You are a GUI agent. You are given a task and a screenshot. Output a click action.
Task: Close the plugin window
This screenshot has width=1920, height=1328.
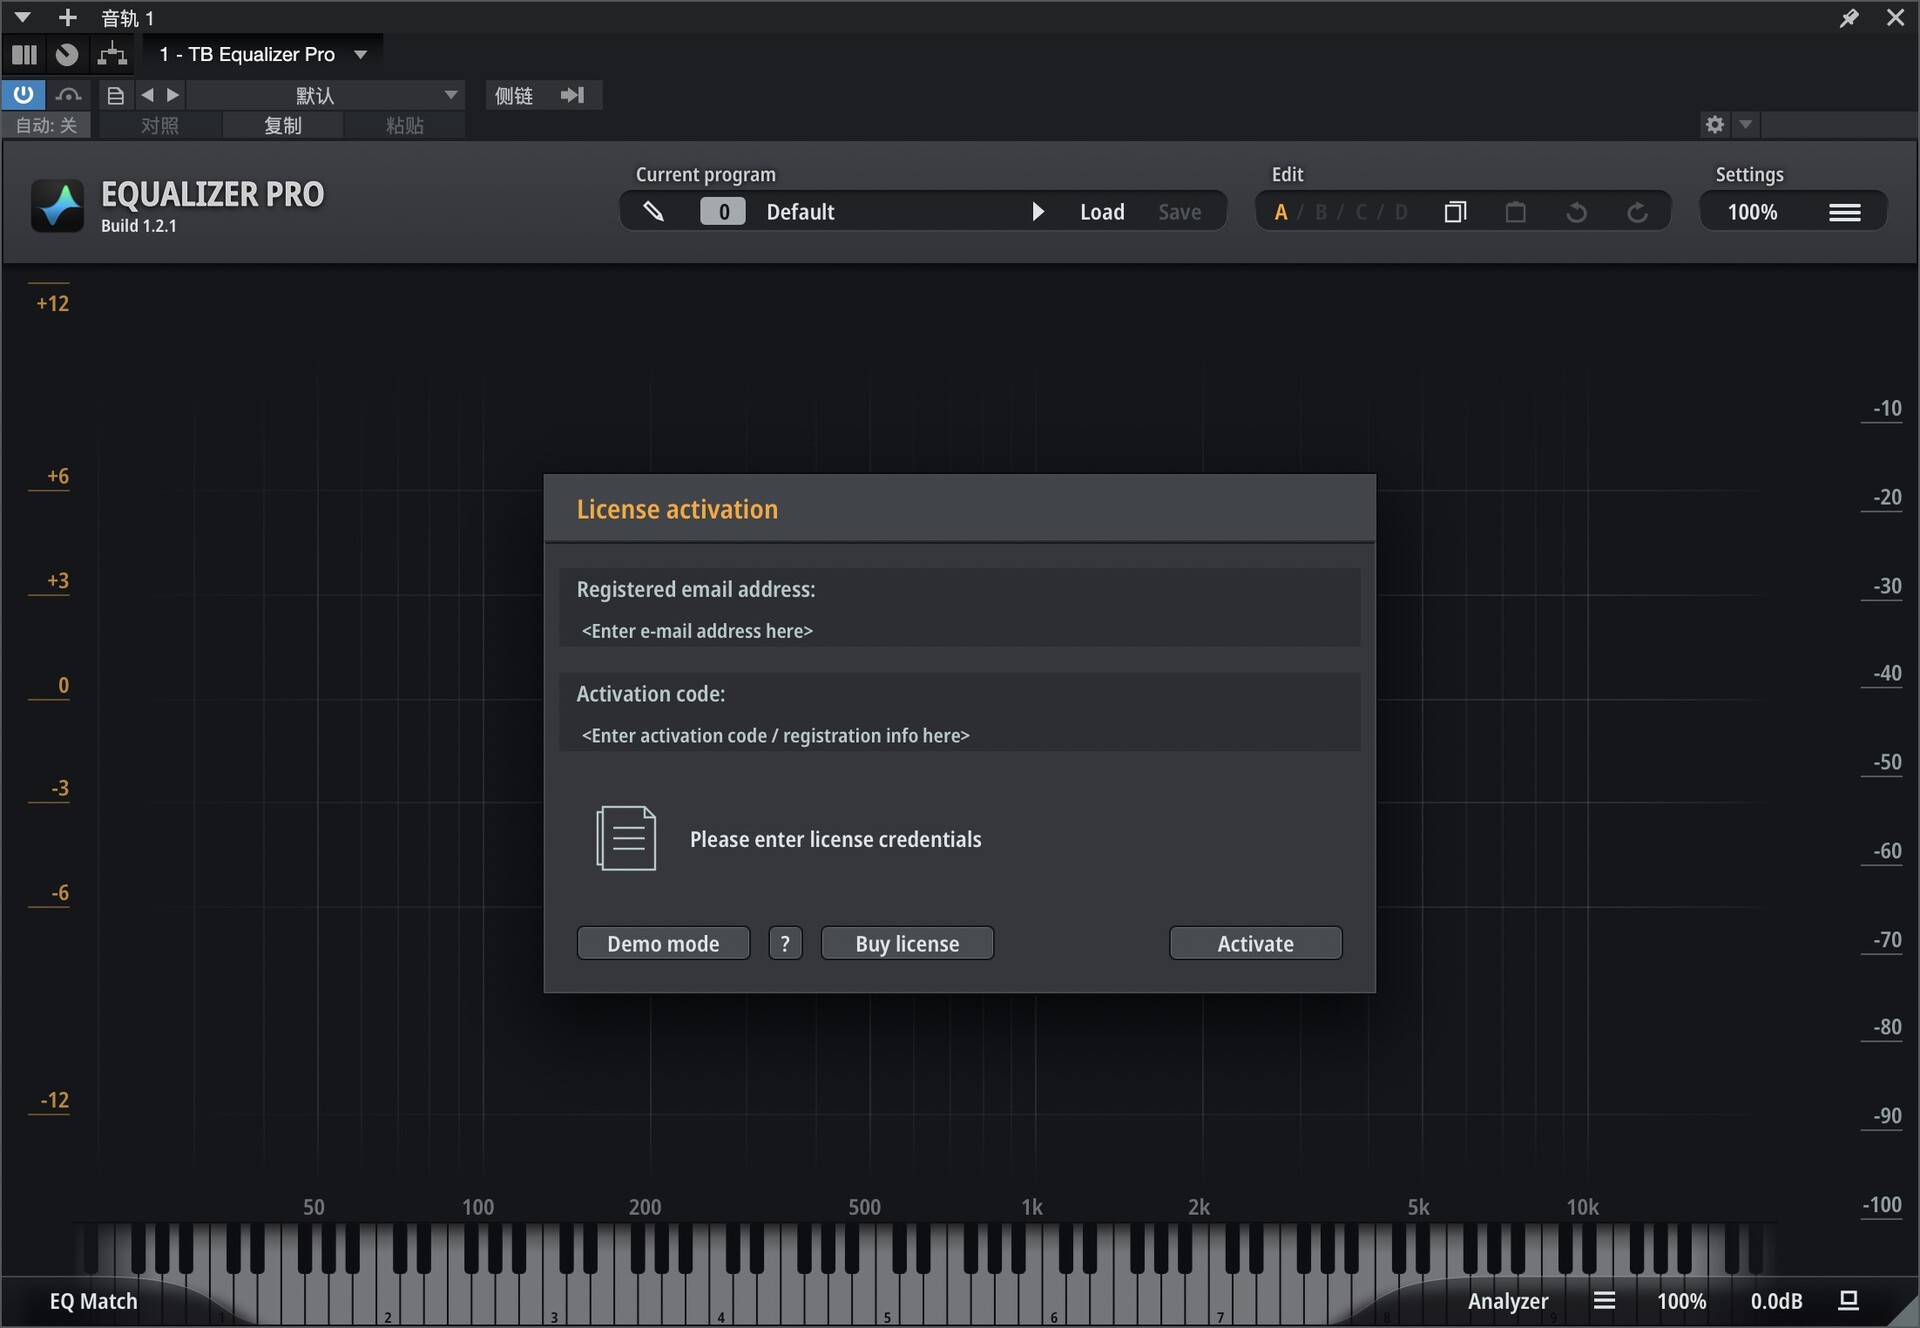coord(1895,17)
